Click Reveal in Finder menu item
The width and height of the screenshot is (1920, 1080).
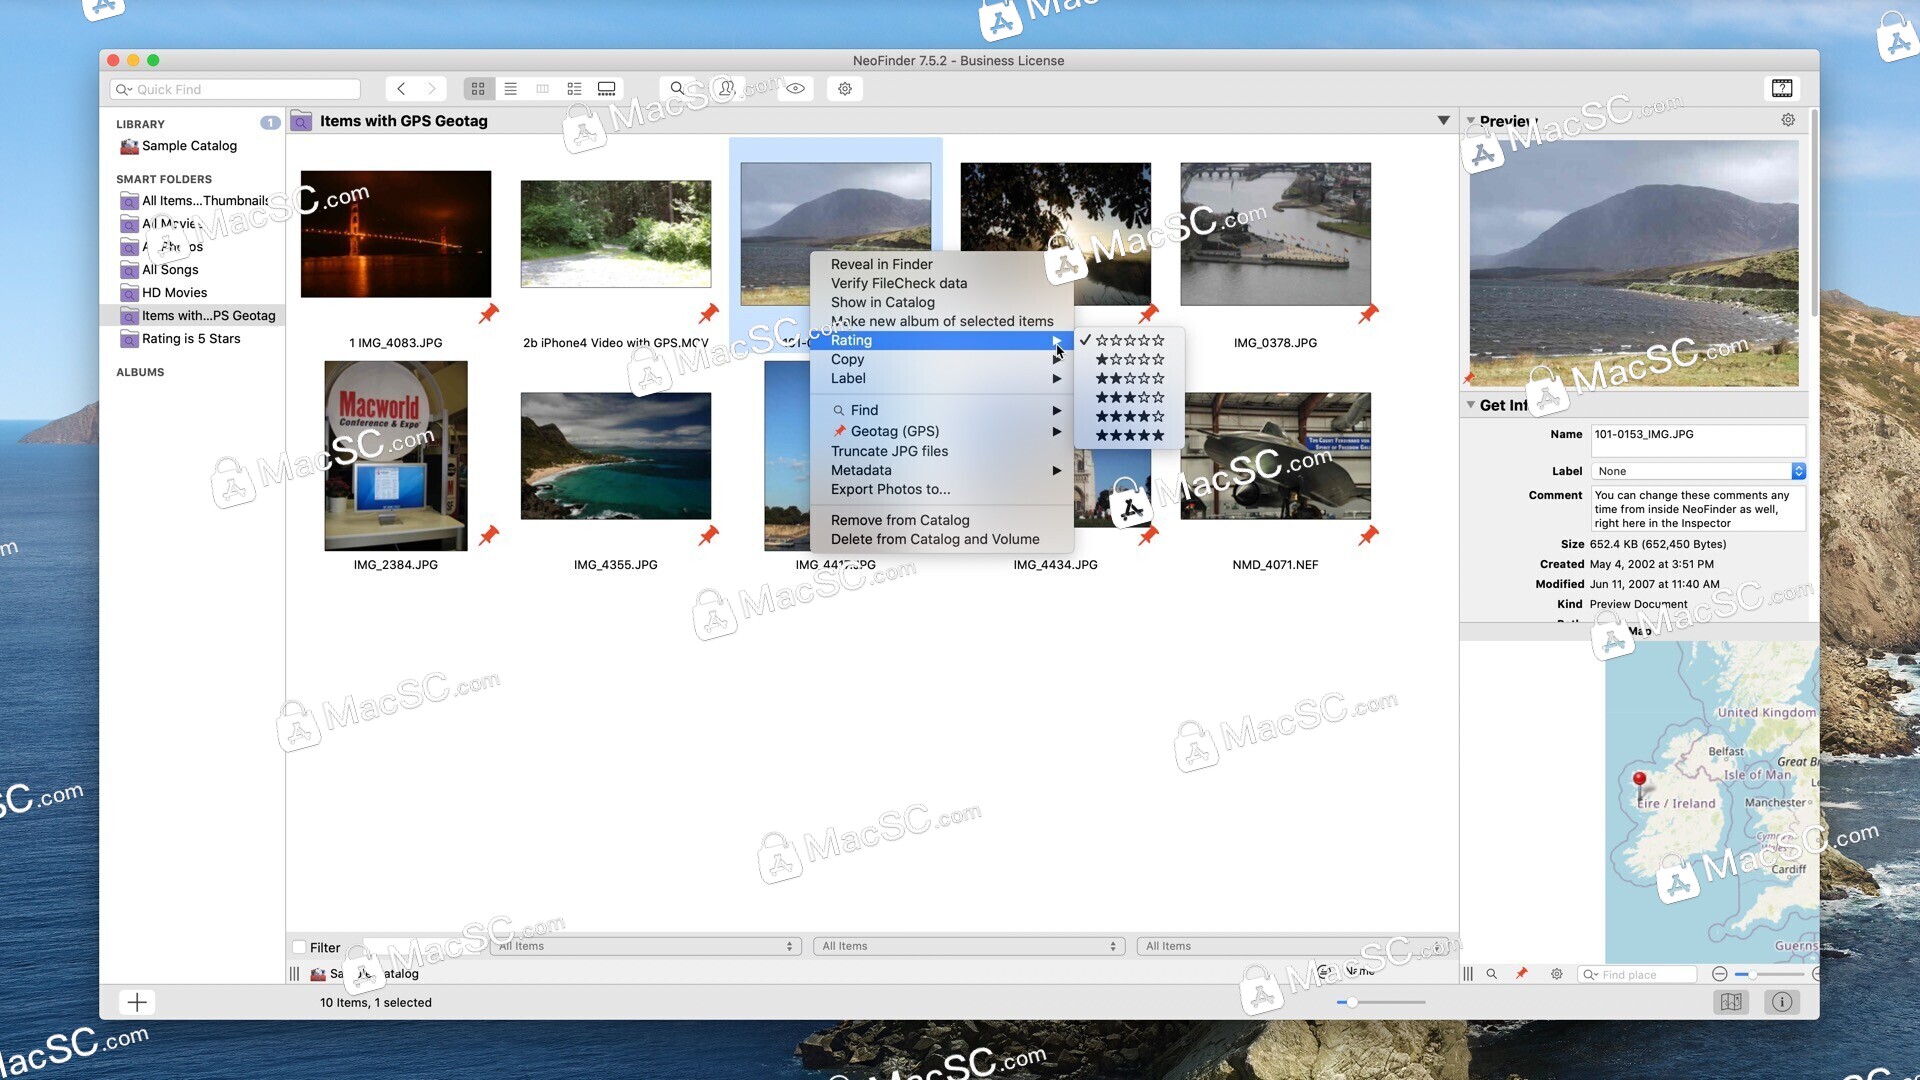tap(882, 264)
